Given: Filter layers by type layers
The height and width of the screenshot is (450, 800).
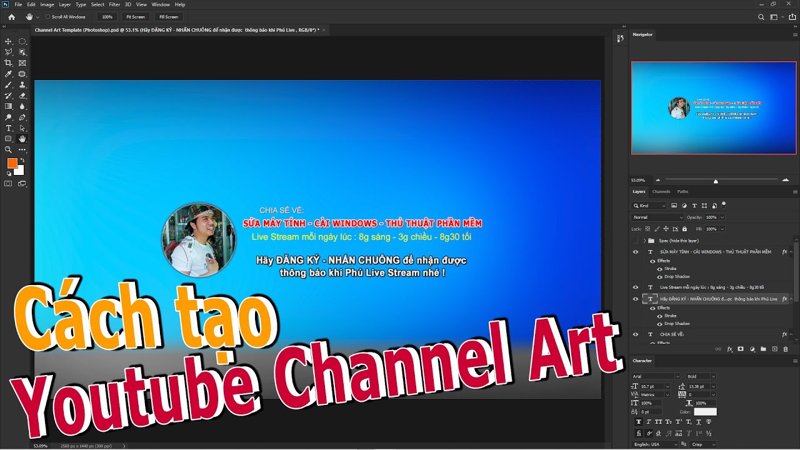Looking at the screenshot, I should (x=694, y=206).
